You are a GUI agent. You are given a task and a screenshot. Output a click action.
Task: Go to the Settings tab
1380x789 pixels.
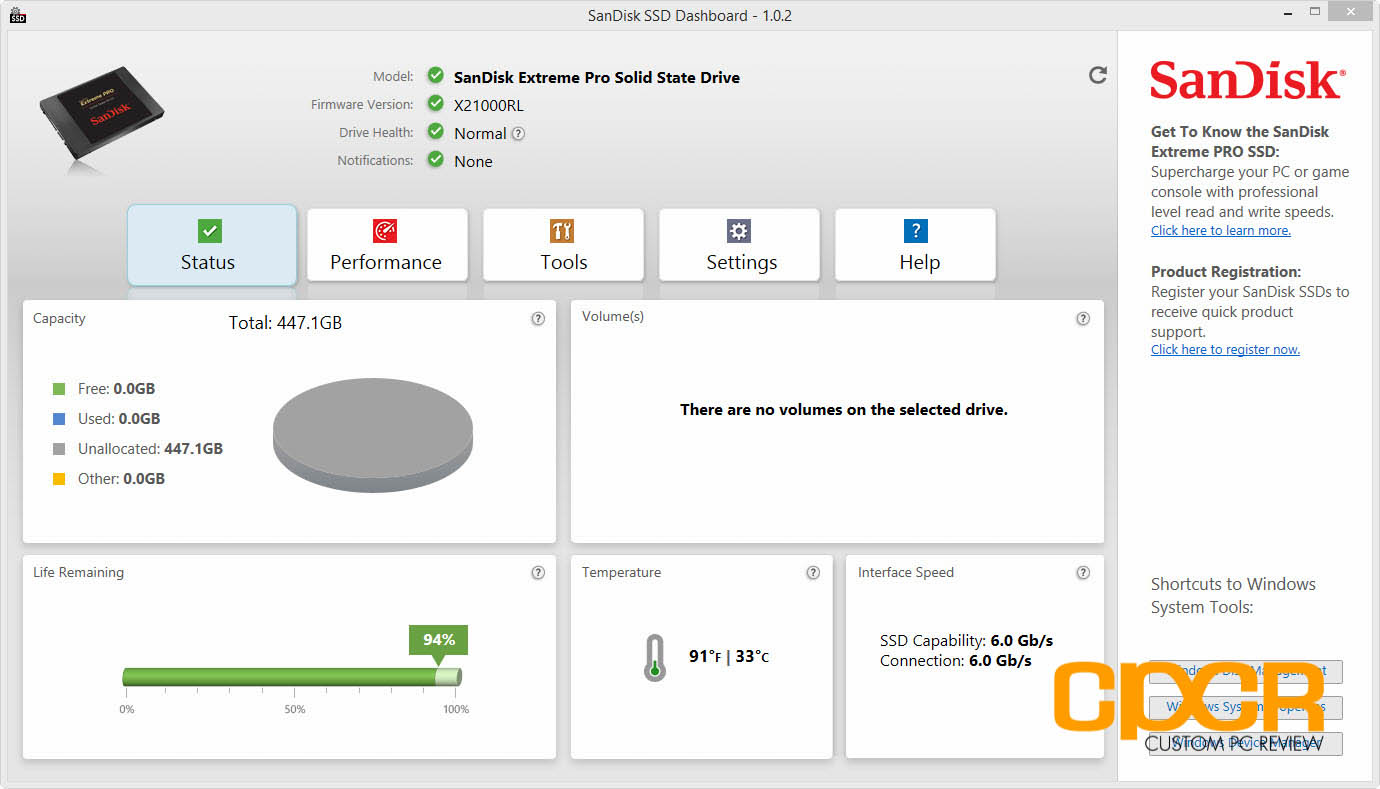click(739, 245)
